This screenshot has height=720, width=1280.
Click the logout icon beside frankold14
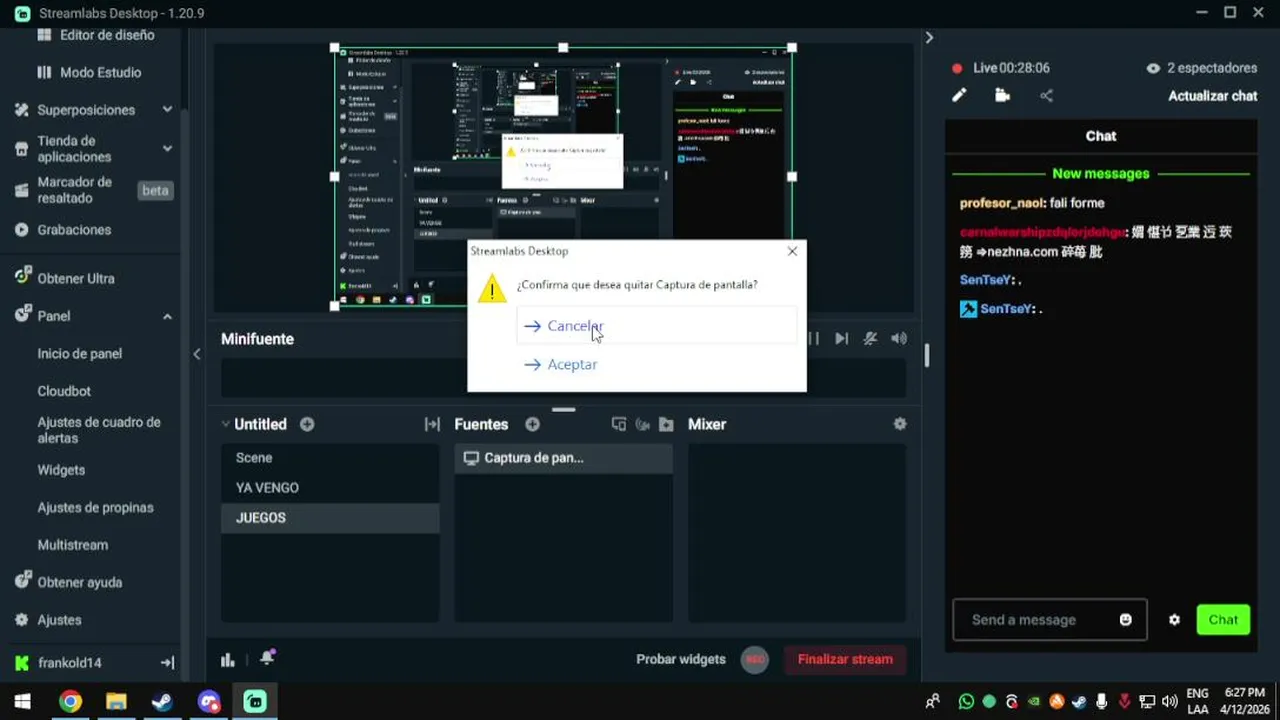click(167, 663)
